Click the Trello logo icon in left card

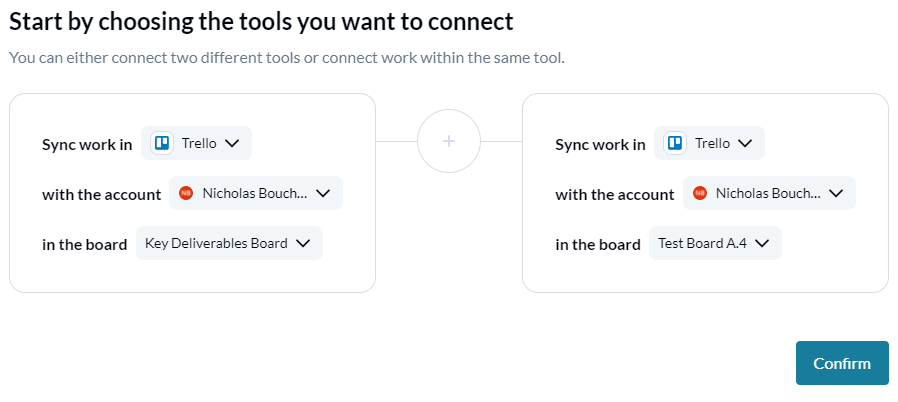(x=162, y=143)
